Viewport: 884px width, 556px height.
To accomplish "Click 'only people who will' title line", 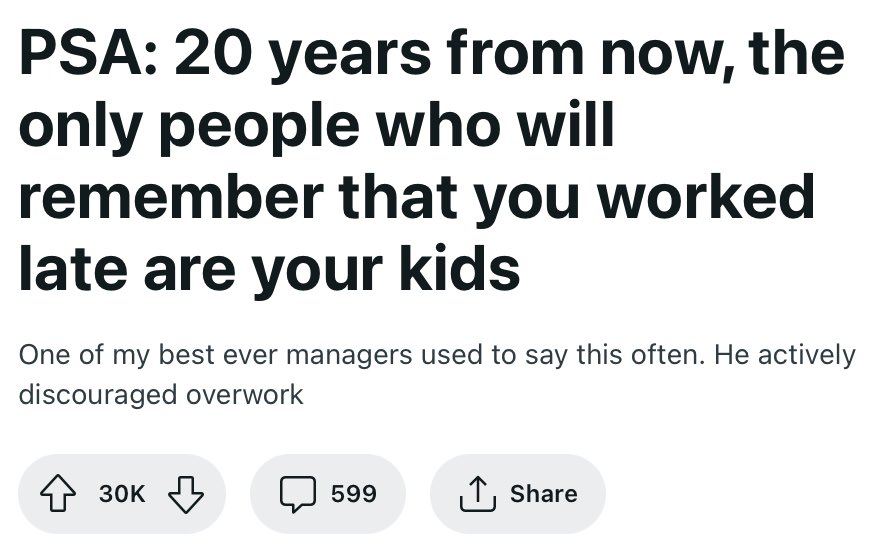I will pyautogui.click(x=316, y=125).
